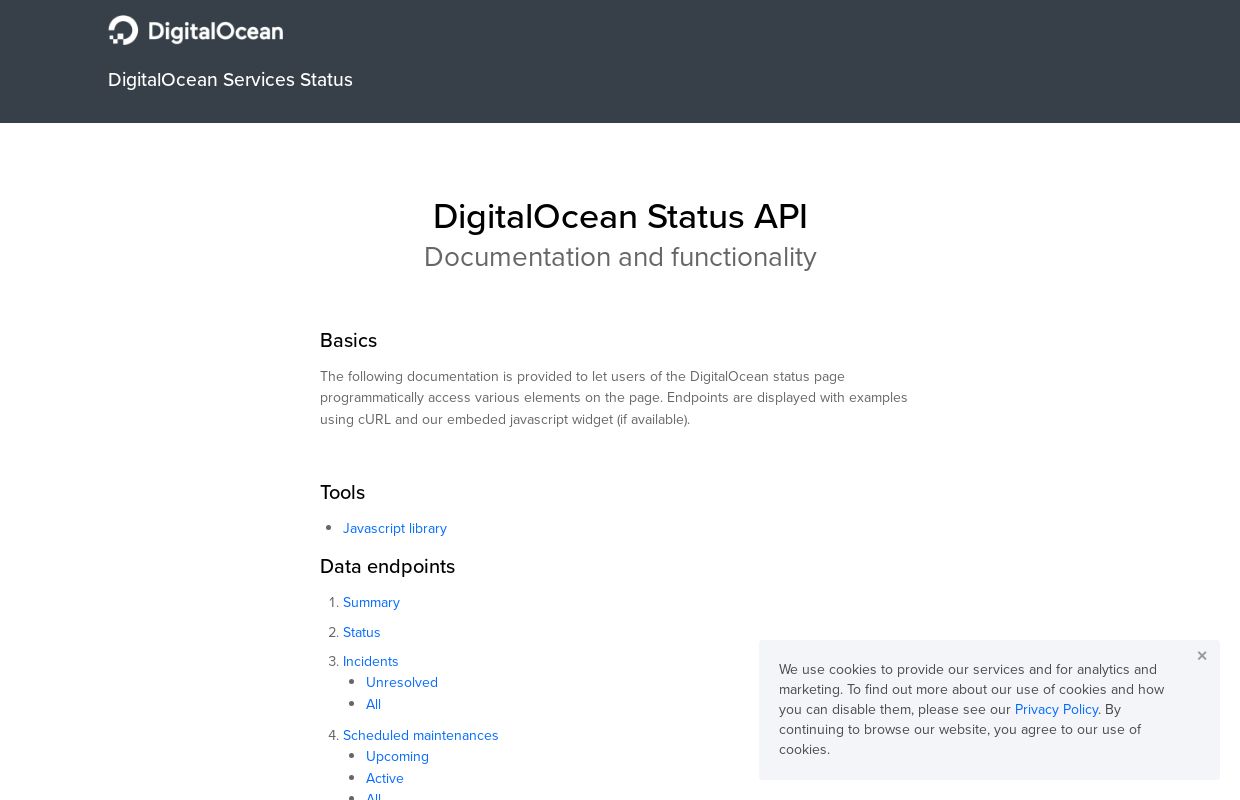Click the DigitalOcean logo icon
The height and width of the screenshot is (800, 1240).
[123, 30]
